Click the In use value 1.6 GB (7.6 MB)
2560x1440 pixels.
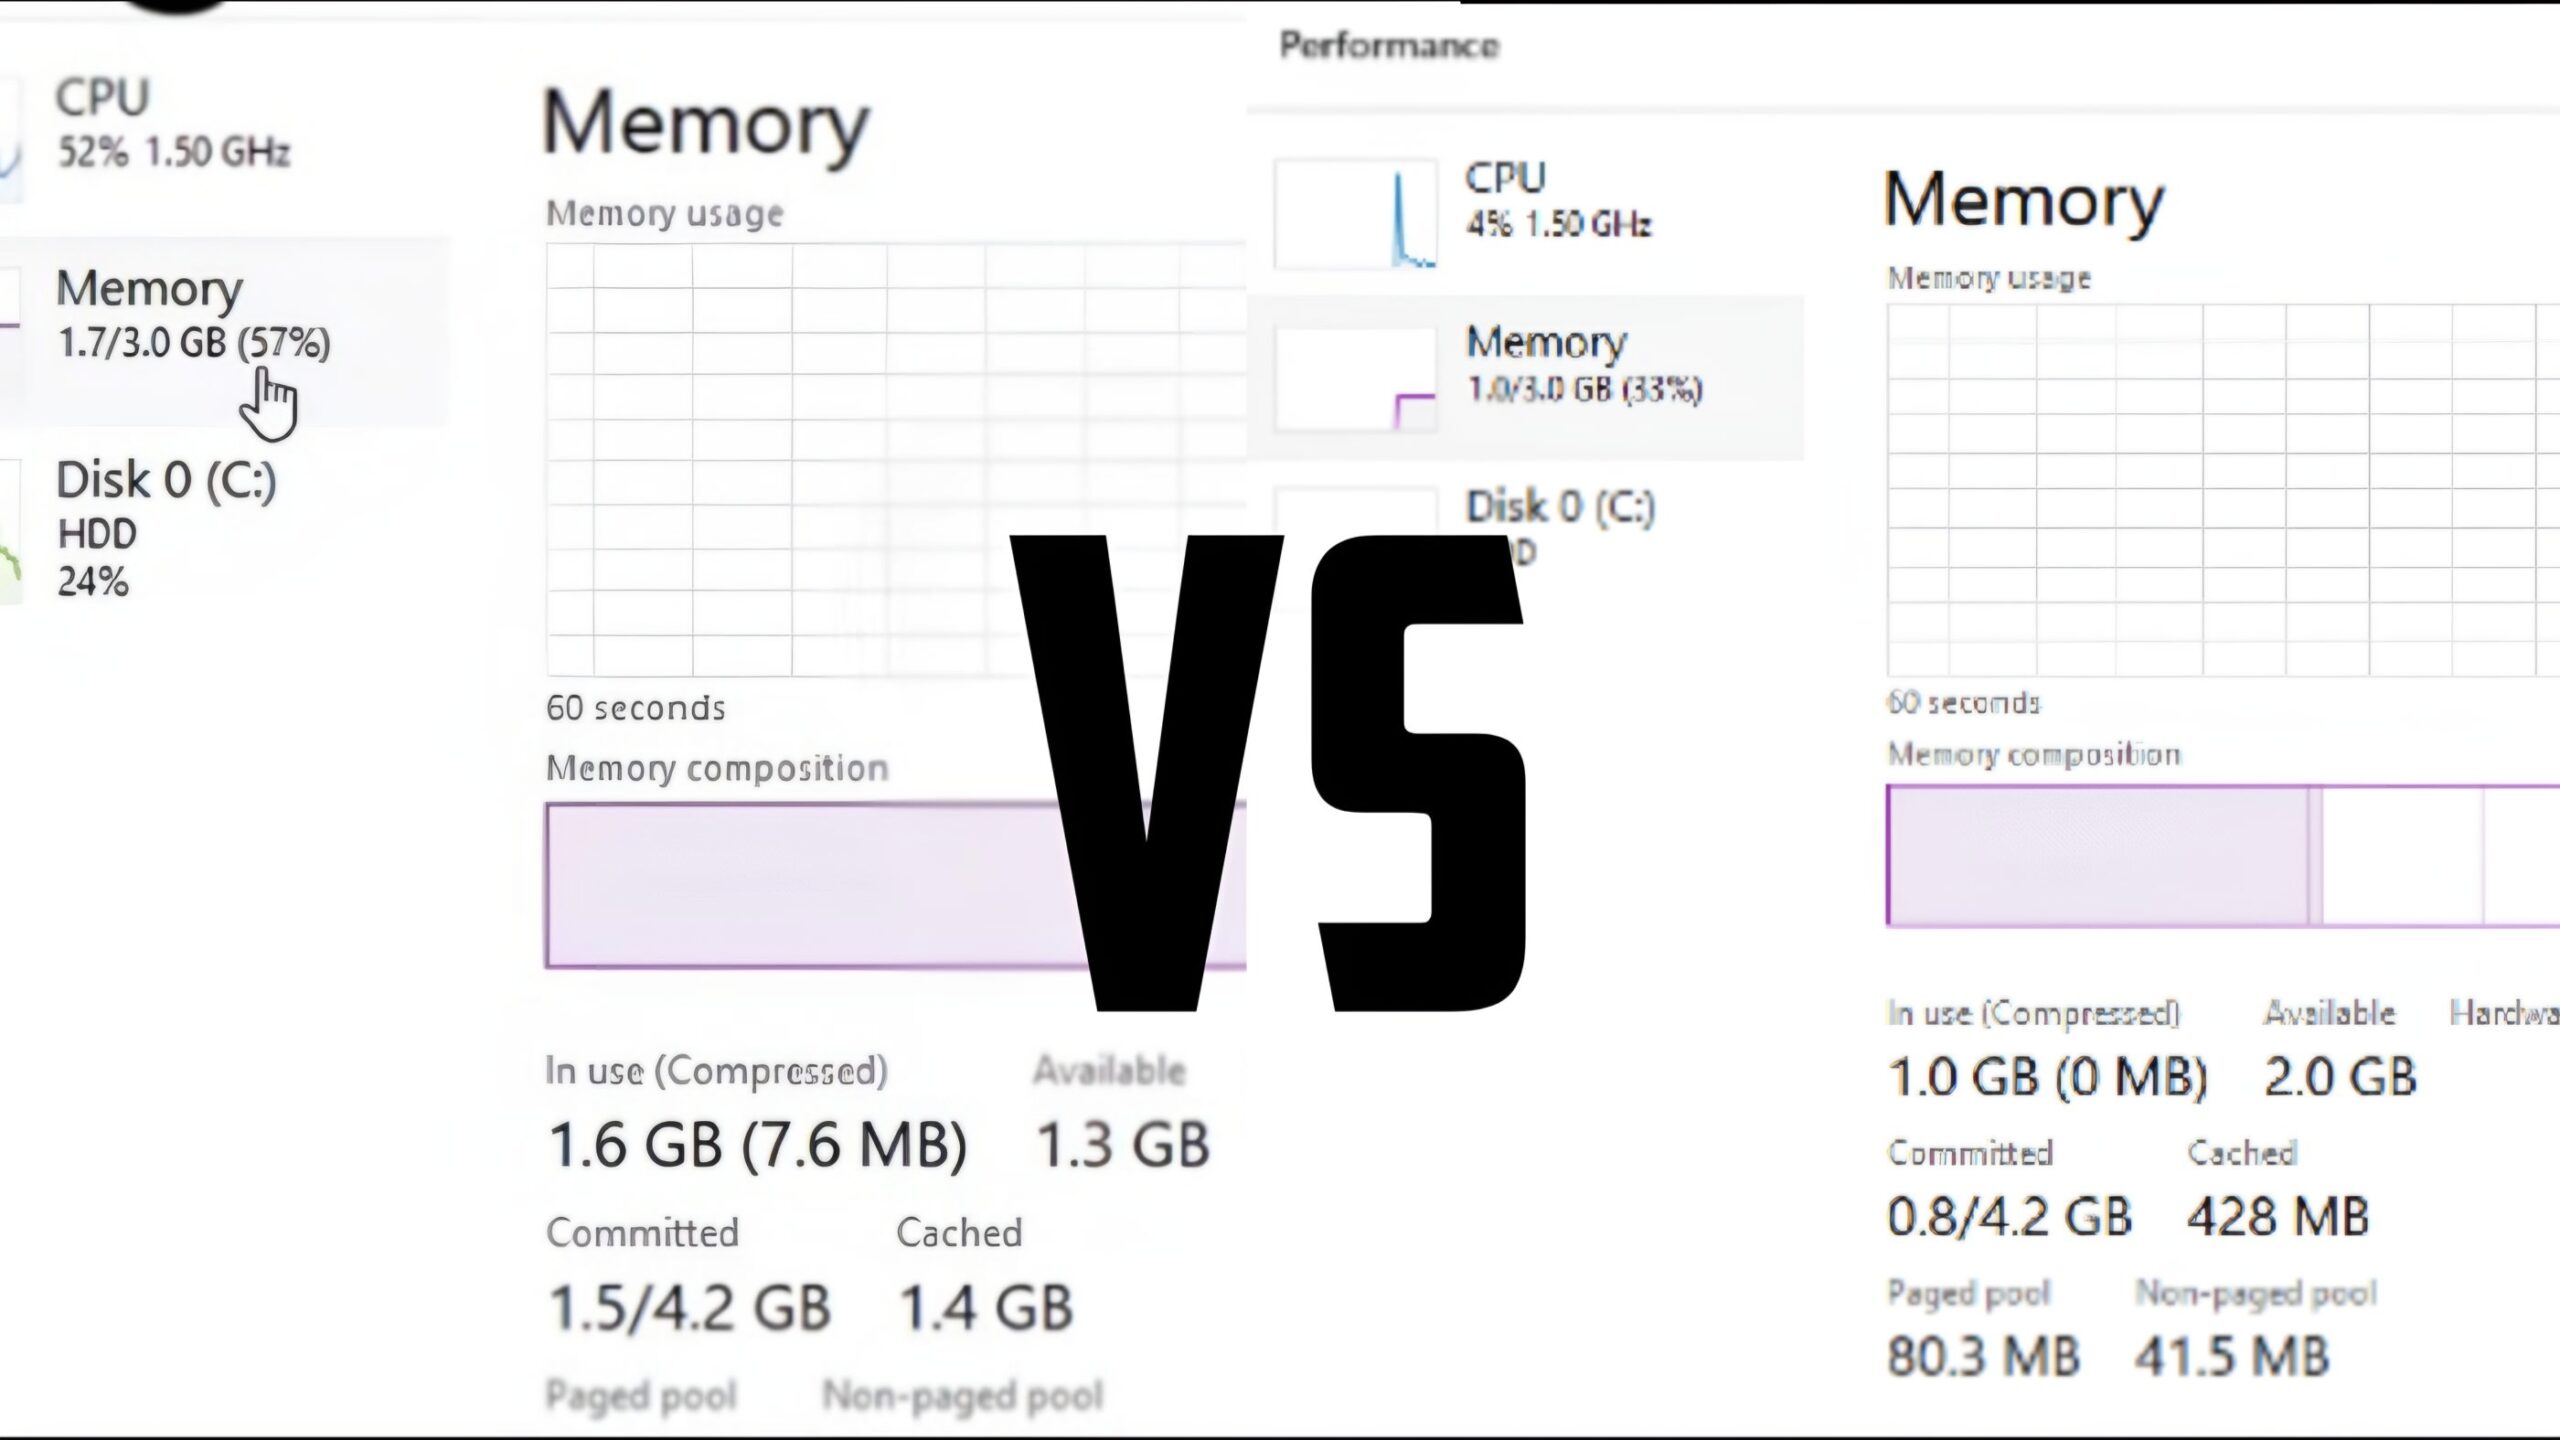757,1145
